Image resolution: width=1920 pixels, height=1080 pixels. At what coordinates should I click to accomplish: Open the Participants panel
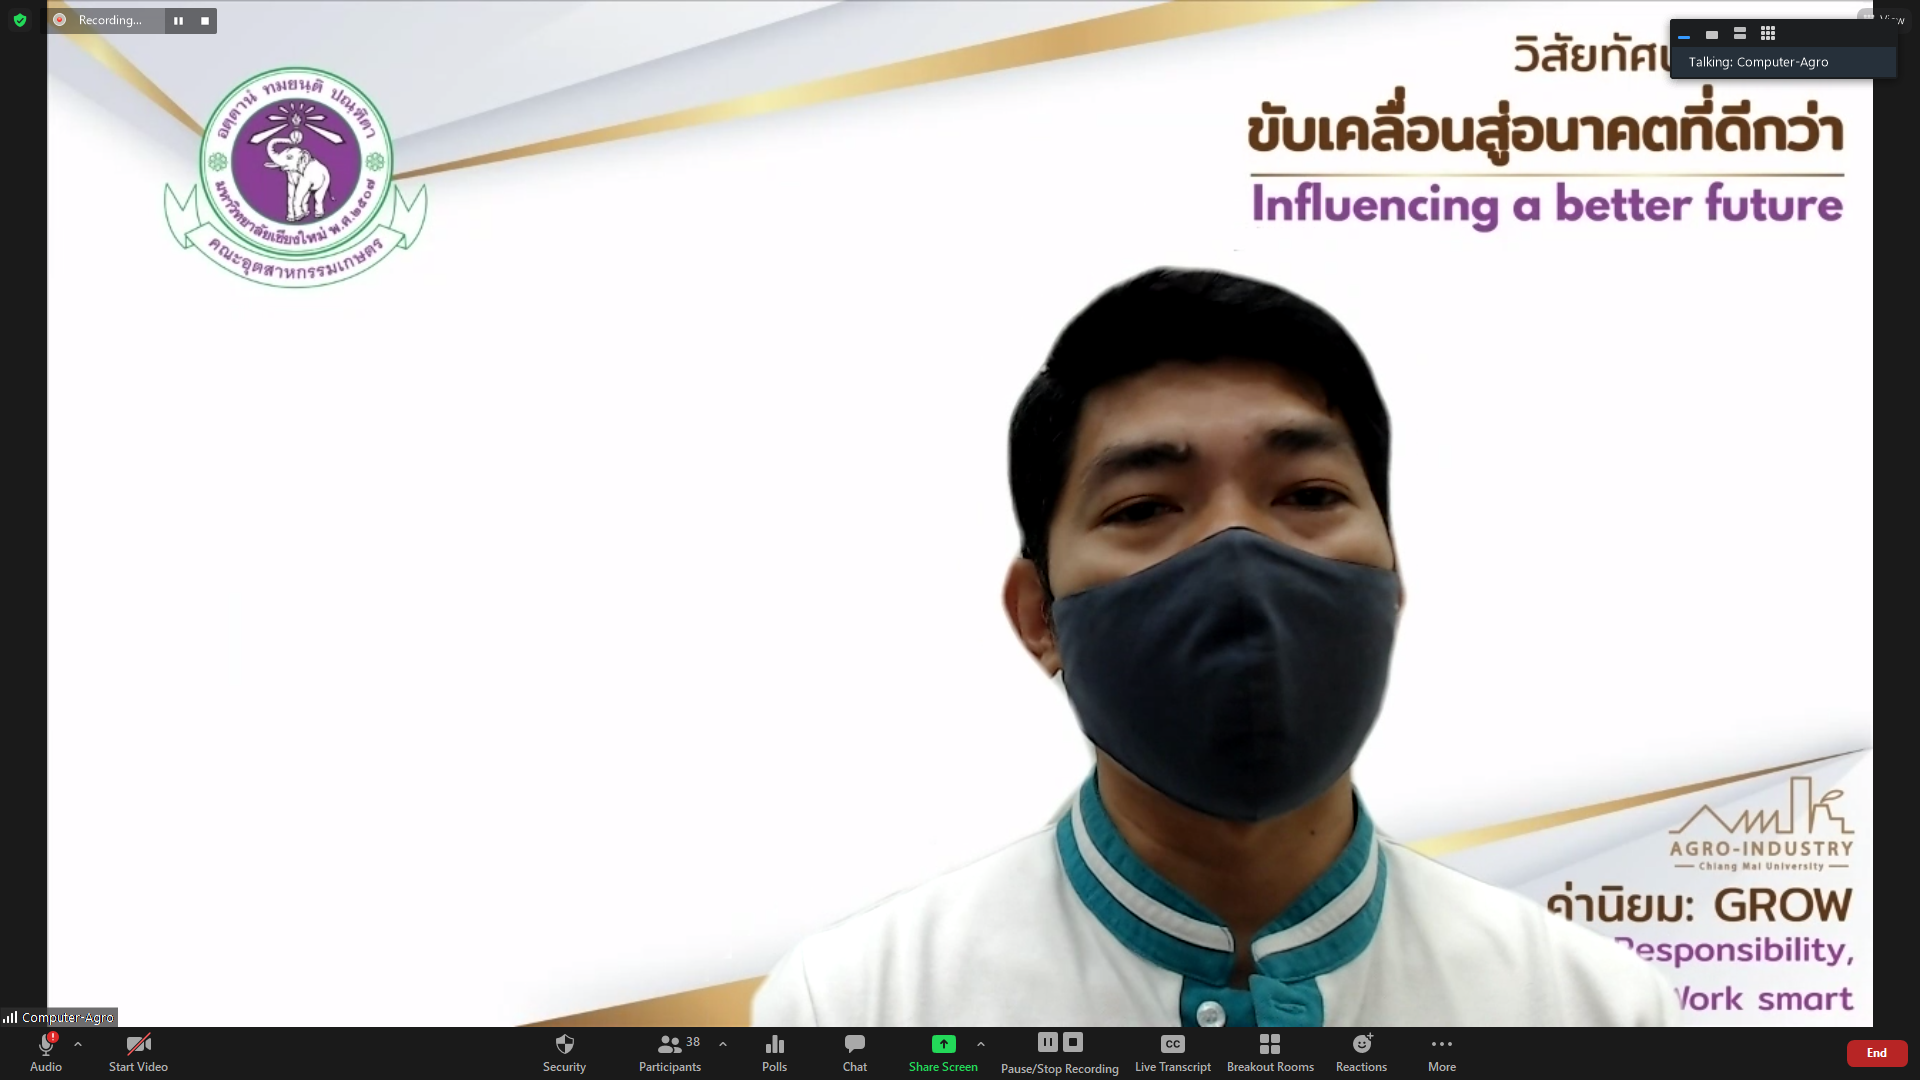tap(670, 1052)
